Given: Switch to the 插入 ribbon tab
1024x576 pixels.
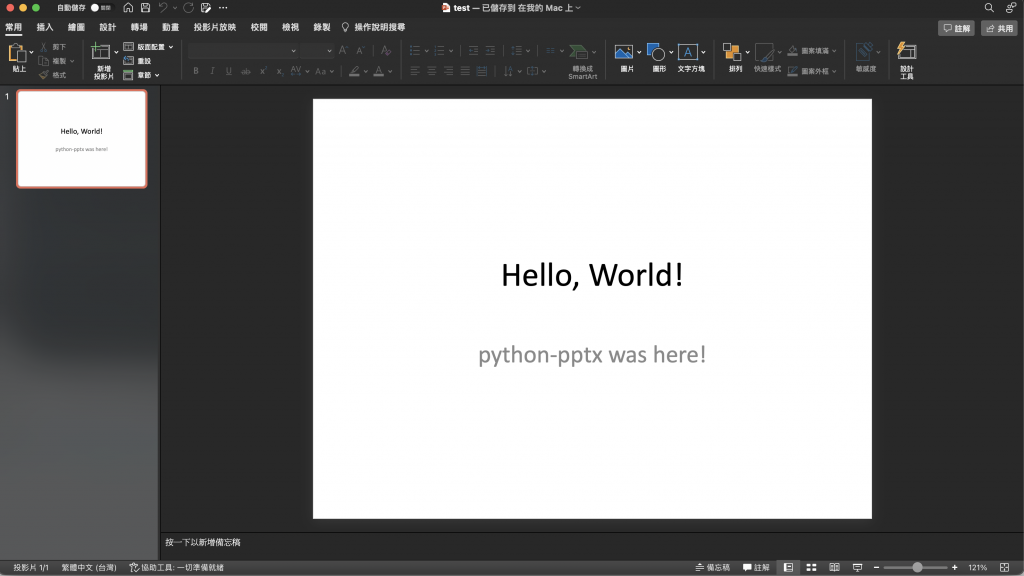Looking at the screenshot, I should click(45, 28).
